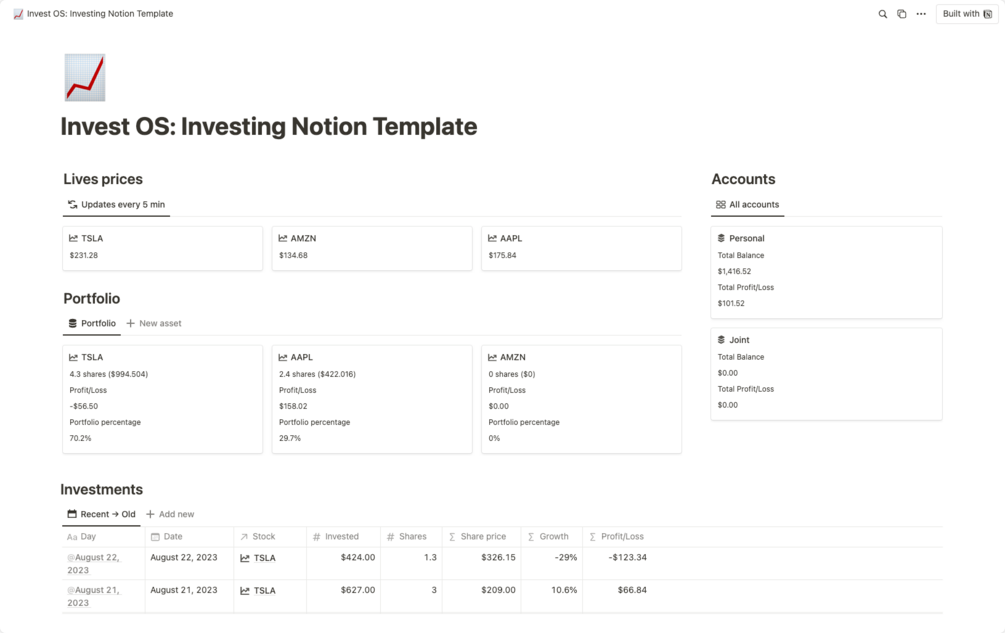Click the duplicate page icon
This screenshot has height=633, width=1005.
click(902, 14)
